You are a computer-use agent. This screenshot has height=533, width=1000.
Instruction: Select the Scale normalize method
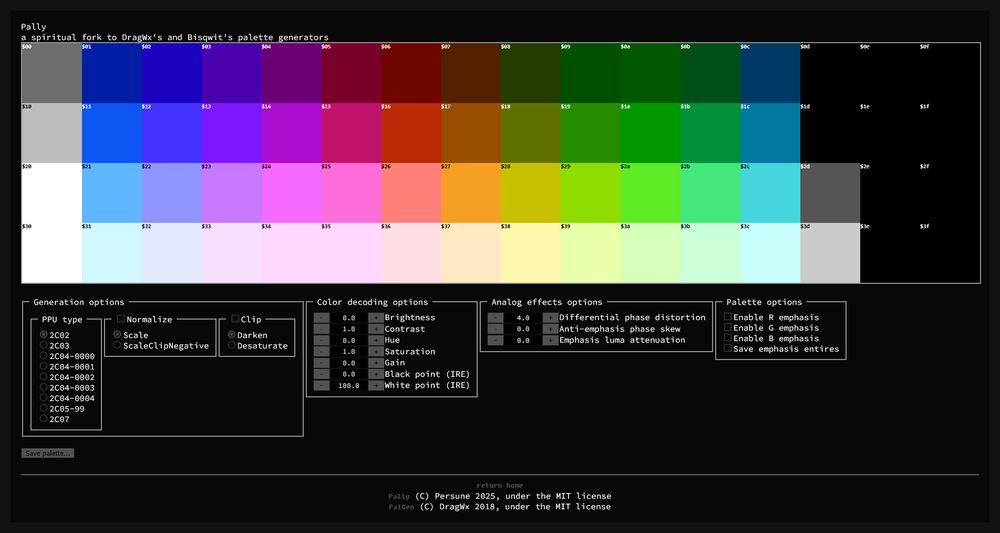click(117, 334)
